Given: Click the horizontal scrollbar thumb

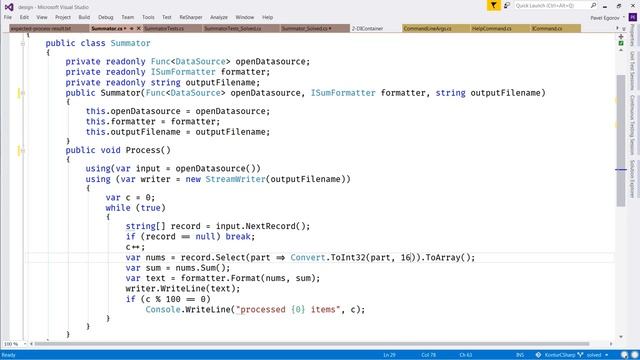Looking at the screenshot, I should [312, 344].
